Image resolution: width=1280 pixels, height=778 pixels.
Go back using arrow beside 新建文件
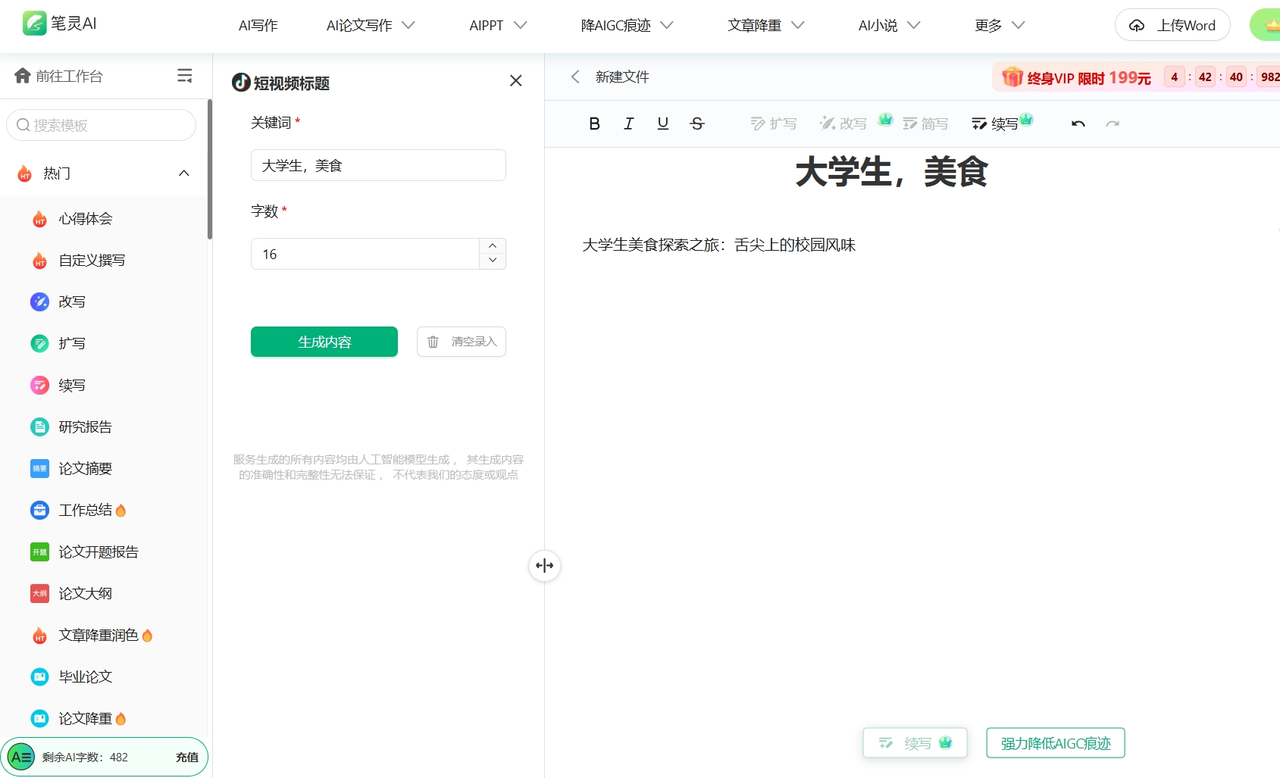575,77
